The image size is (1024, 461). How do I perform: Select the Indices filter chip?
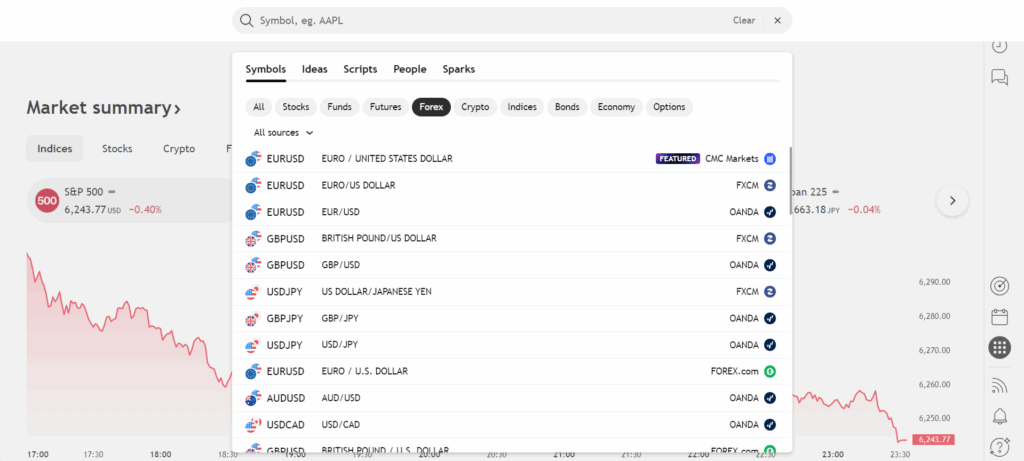point(522,107)
